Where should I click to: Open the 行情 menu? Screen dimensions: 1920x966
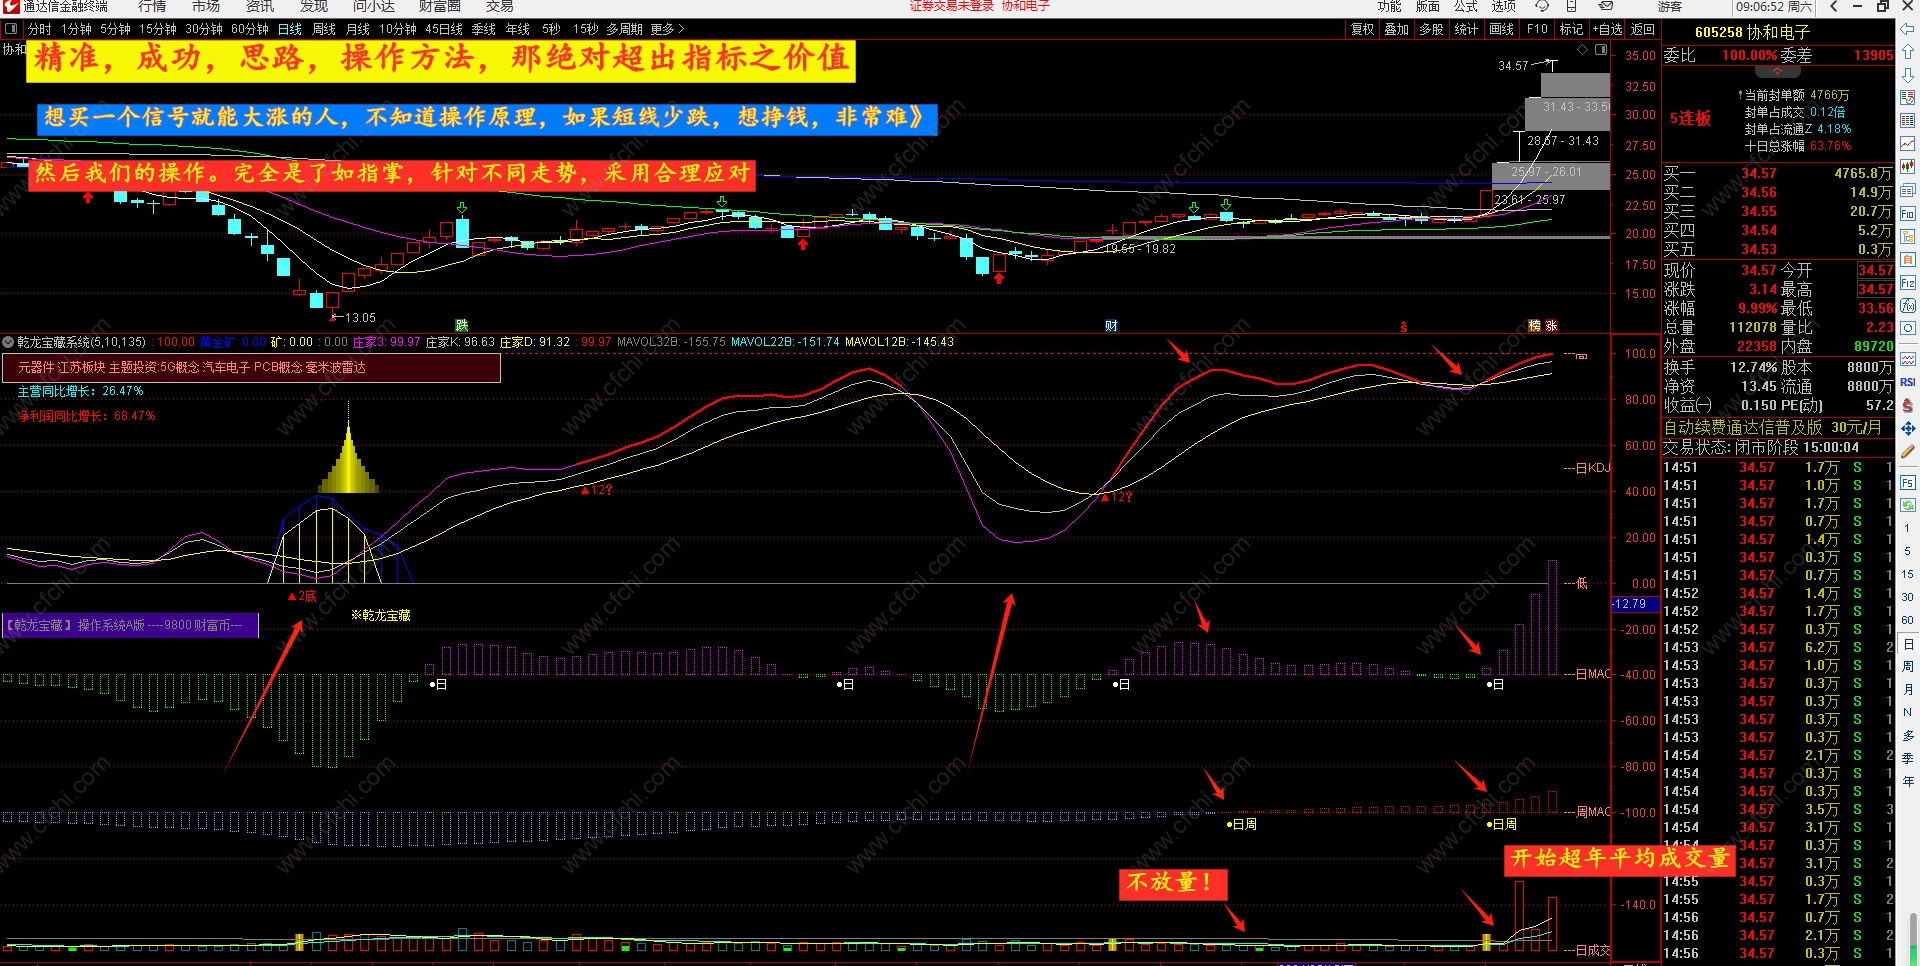click(152, 6)
